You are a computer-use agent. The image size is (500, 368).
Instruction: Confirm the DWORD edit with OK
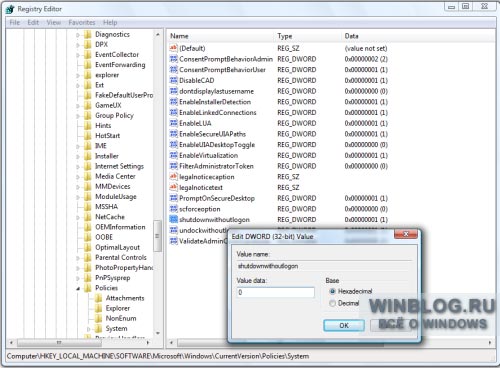click(x=344, y=325)
